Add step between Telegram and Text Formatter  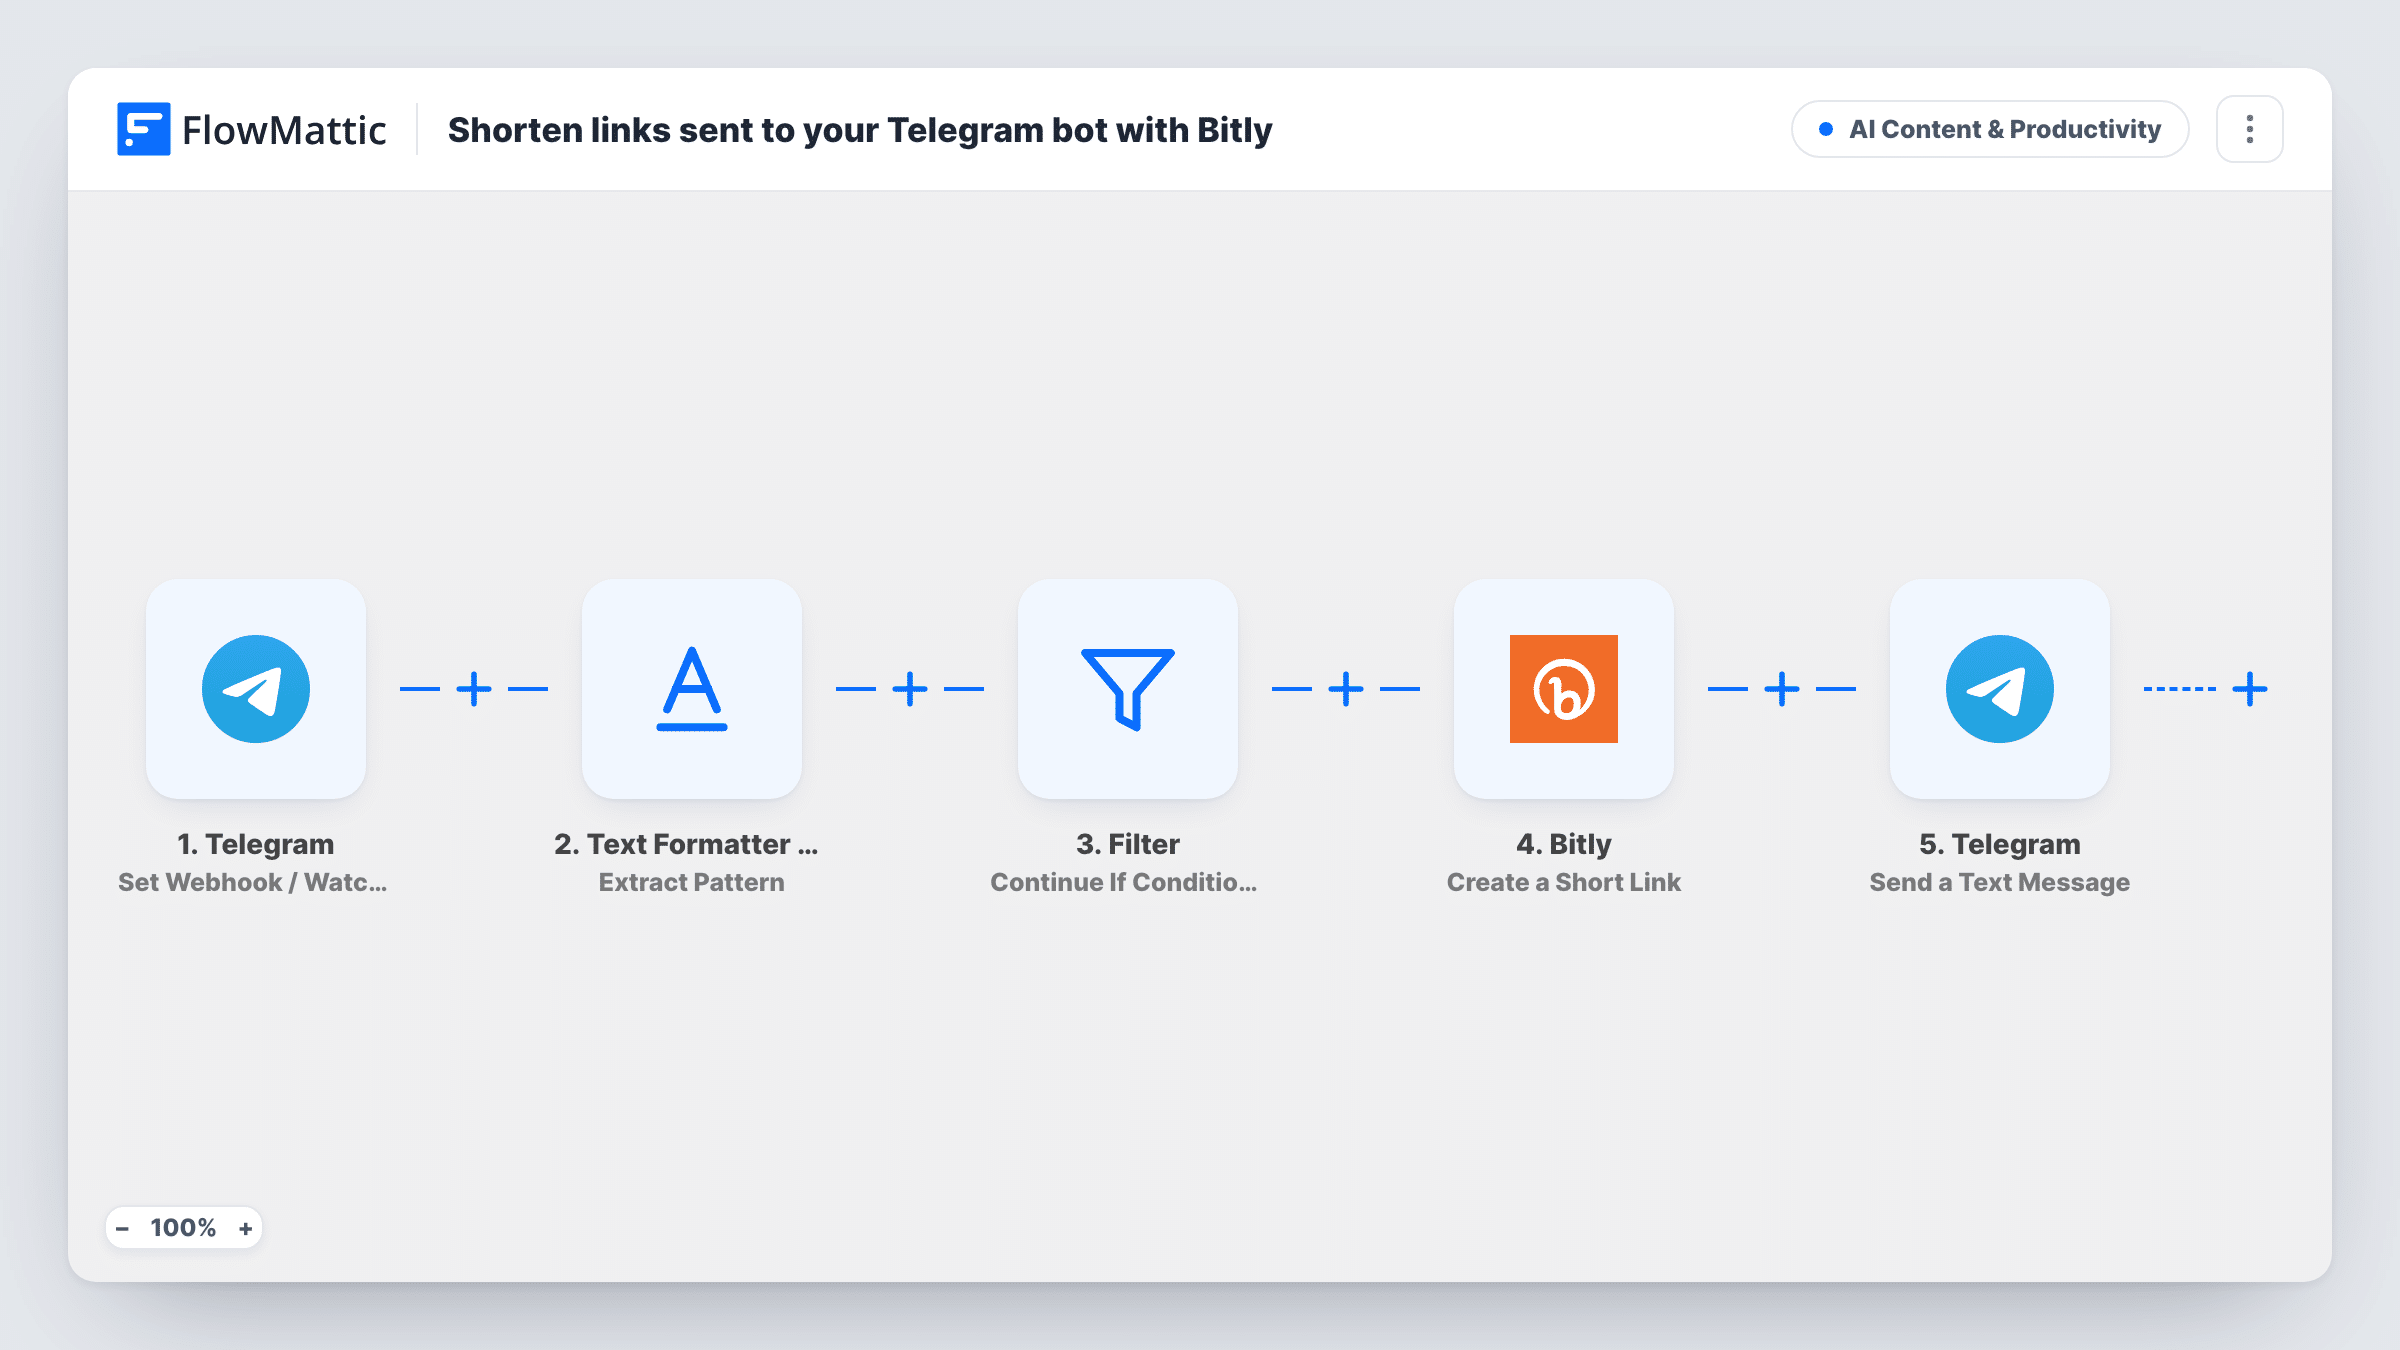click(474, 689)
